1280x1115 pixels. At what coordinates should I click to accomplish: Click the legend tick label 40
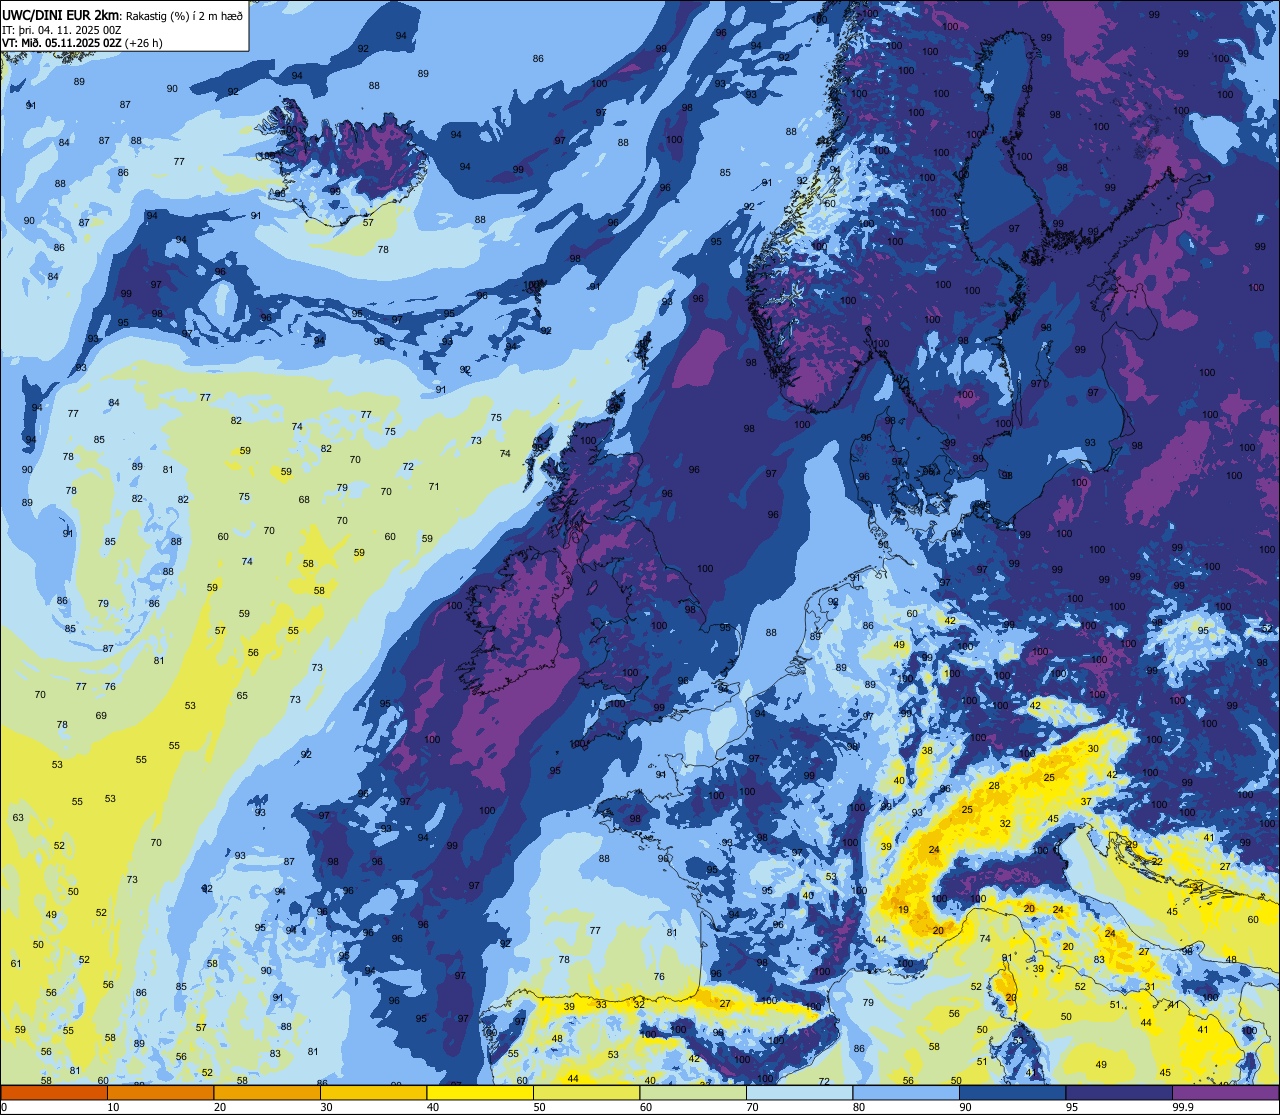[x=433, y=1107]
